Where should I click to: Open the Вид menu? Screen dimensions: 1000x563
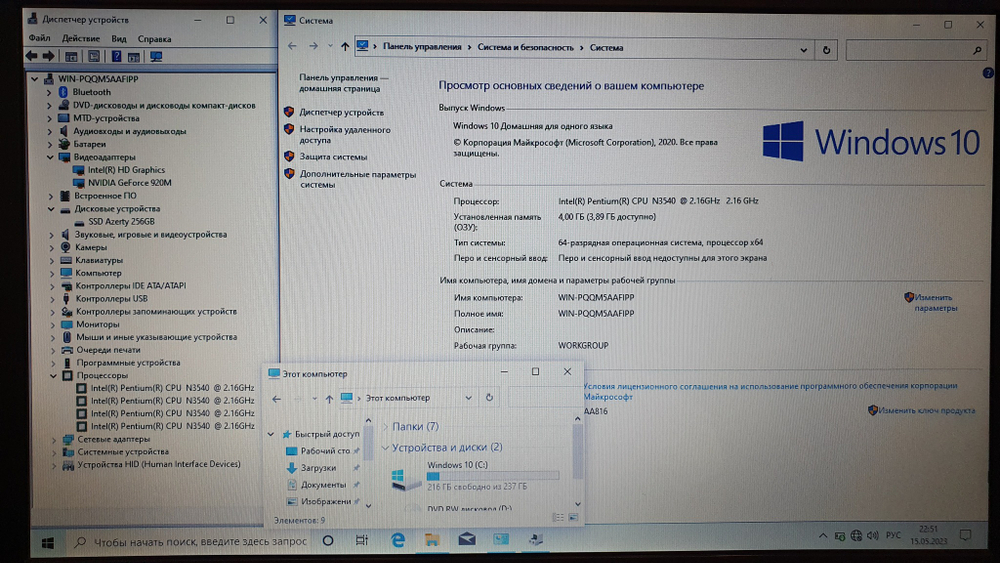coord(119,38)
